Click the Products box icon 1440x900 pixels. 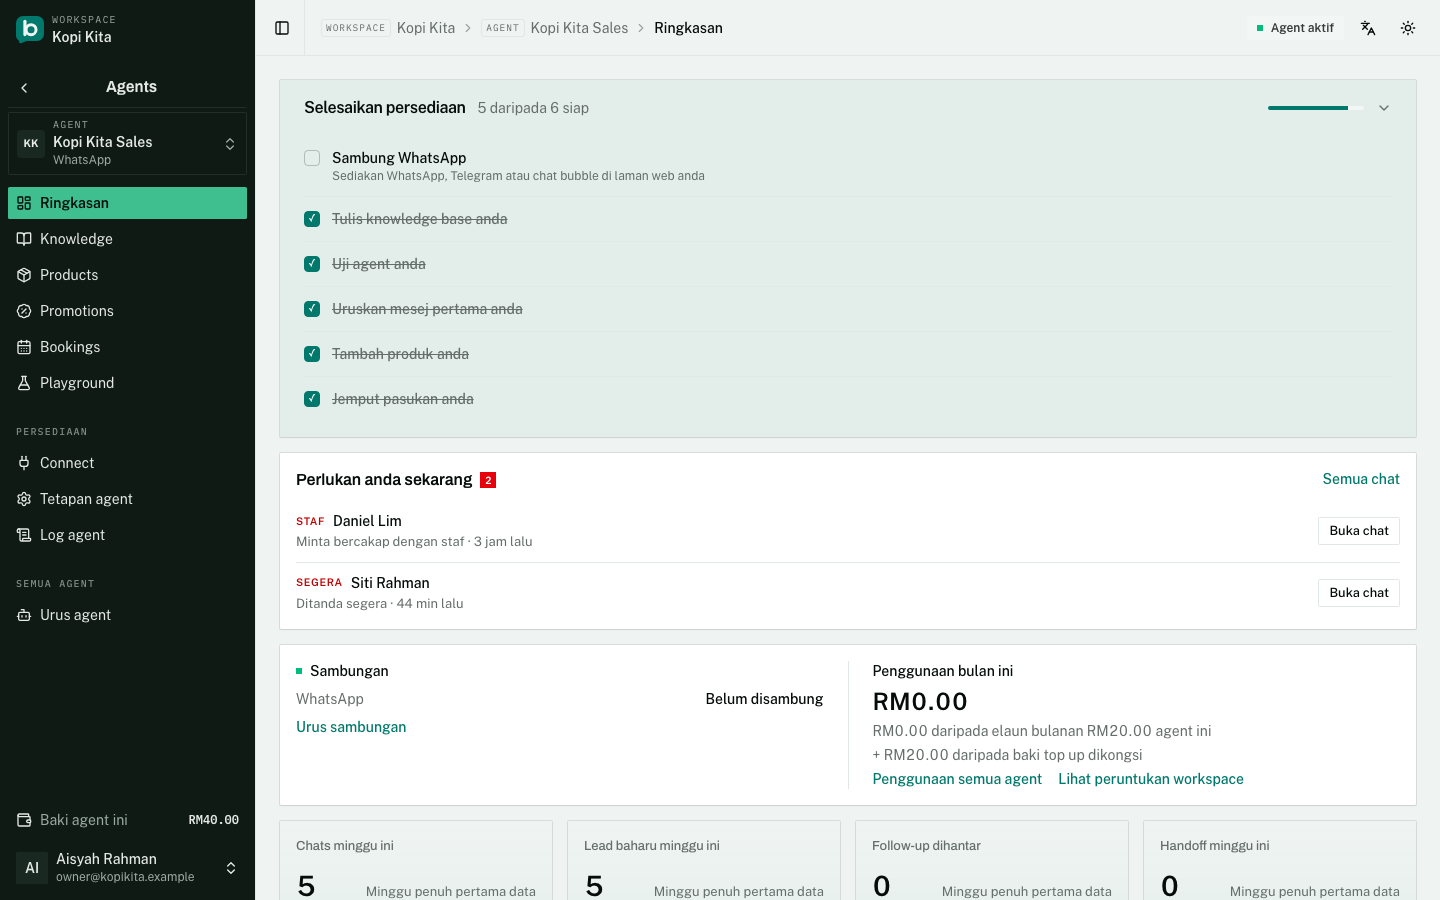click(24, 275)
